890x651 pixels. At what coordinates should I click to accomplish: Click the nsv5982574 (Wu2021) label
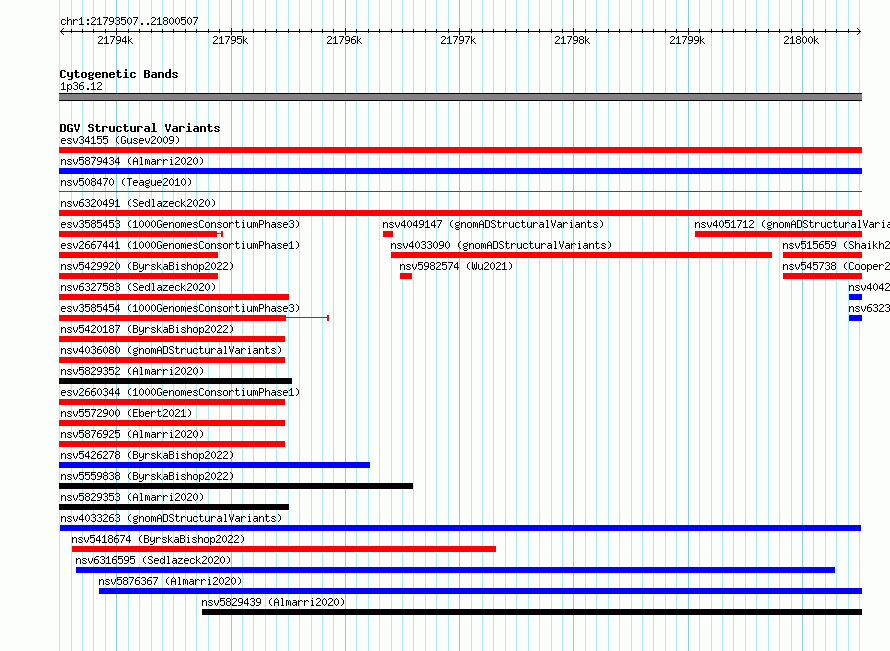point(456,266)
